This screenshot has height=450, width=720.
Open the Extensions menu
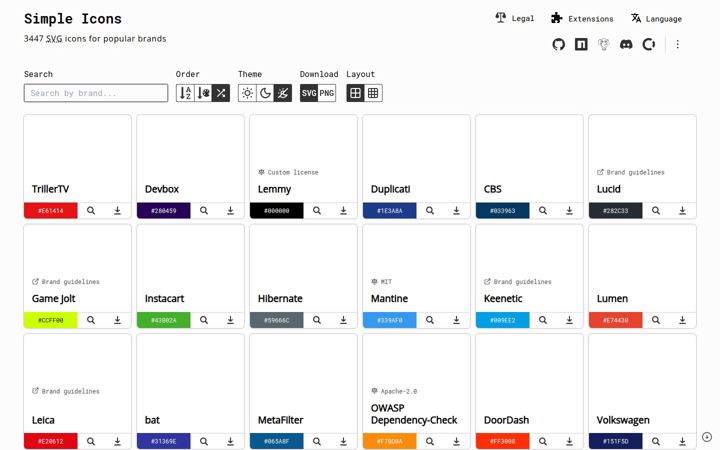tap(582, 18)
